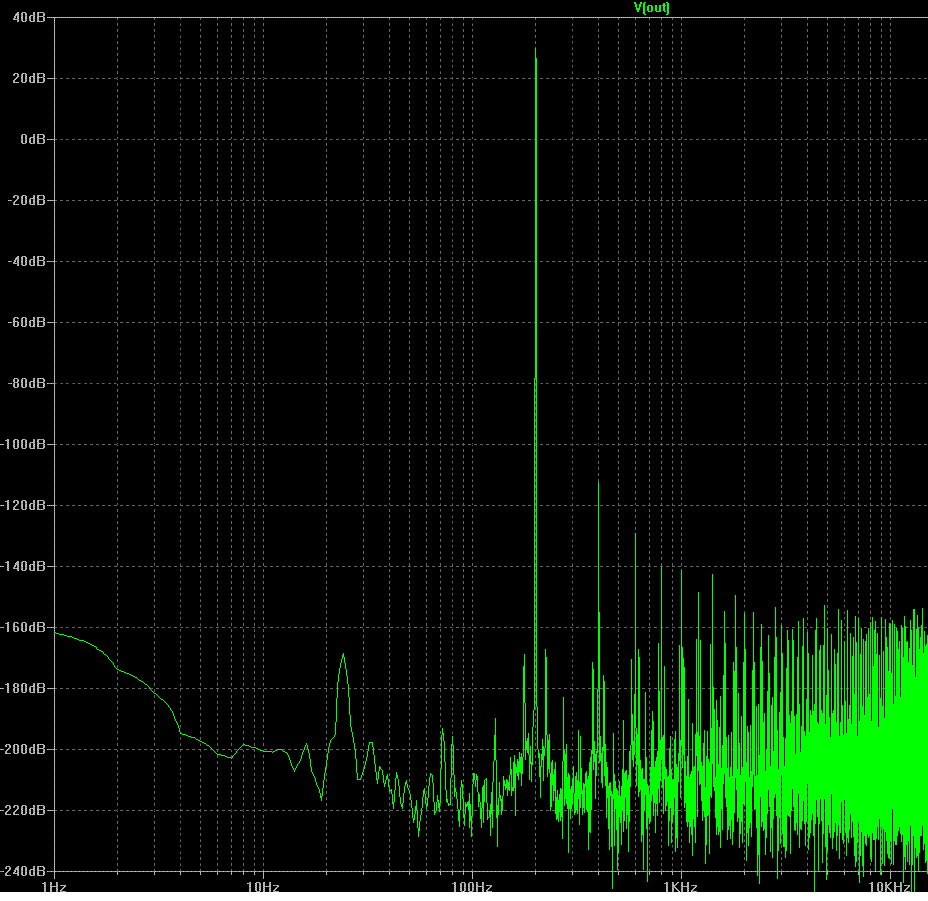Click the 10KHz frequency axis label

(x=890, y=887)
